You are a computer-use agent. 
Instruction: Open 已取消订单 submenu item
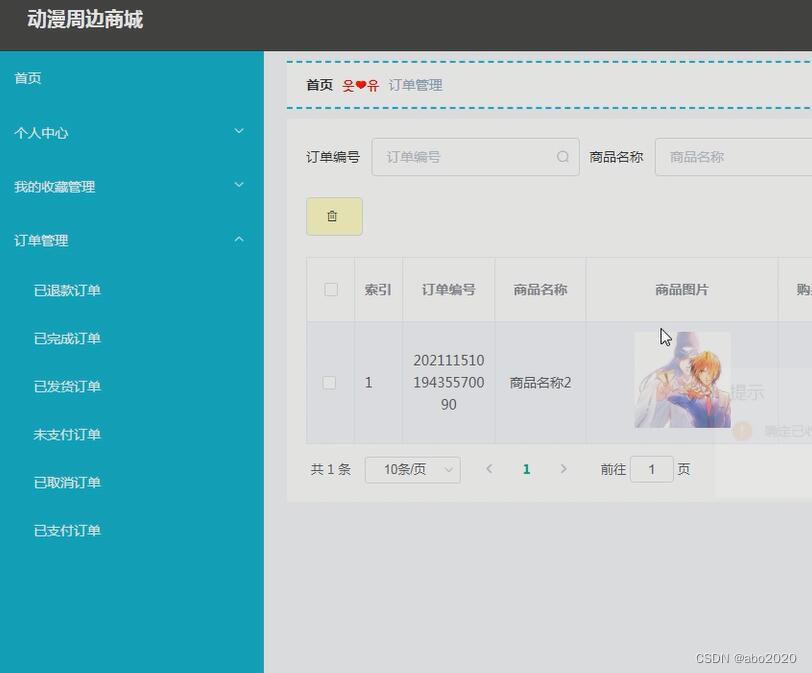(x=67, y=482)
